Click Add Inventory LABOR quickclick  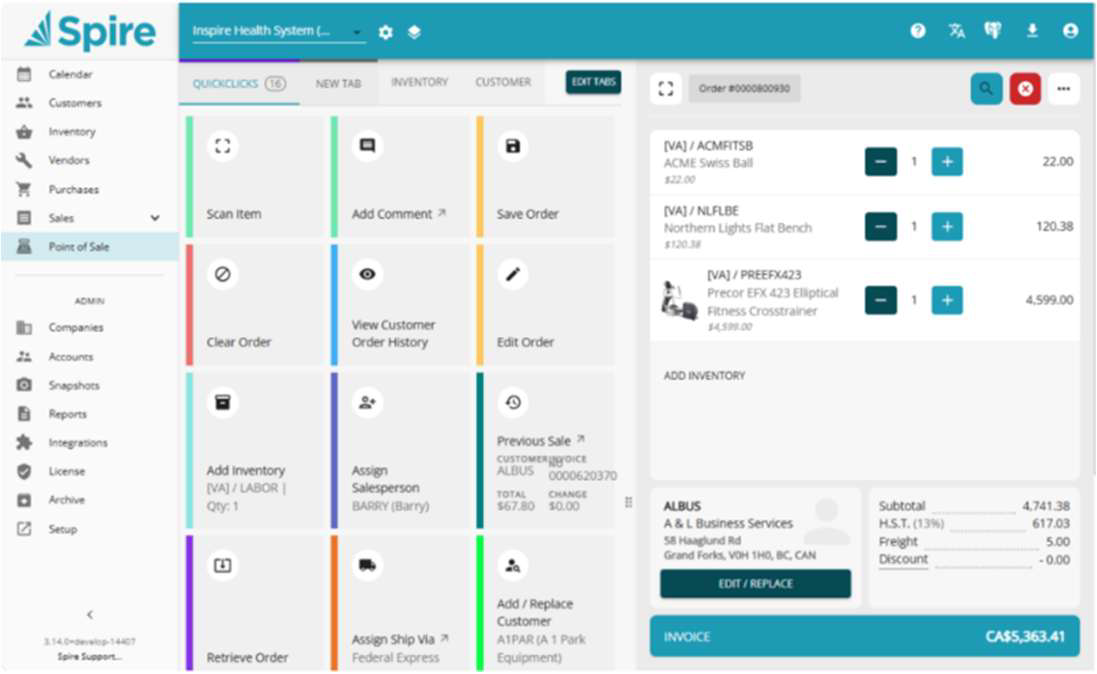point(256,450)
